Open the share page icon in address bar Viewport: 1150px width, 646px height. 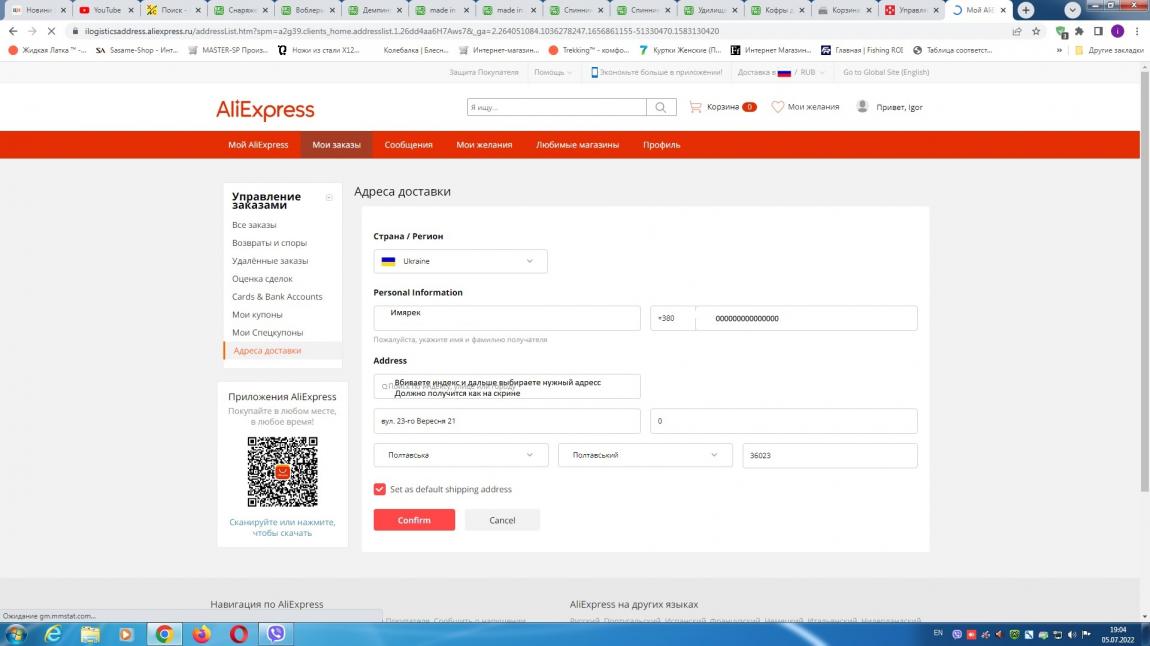1017,31
